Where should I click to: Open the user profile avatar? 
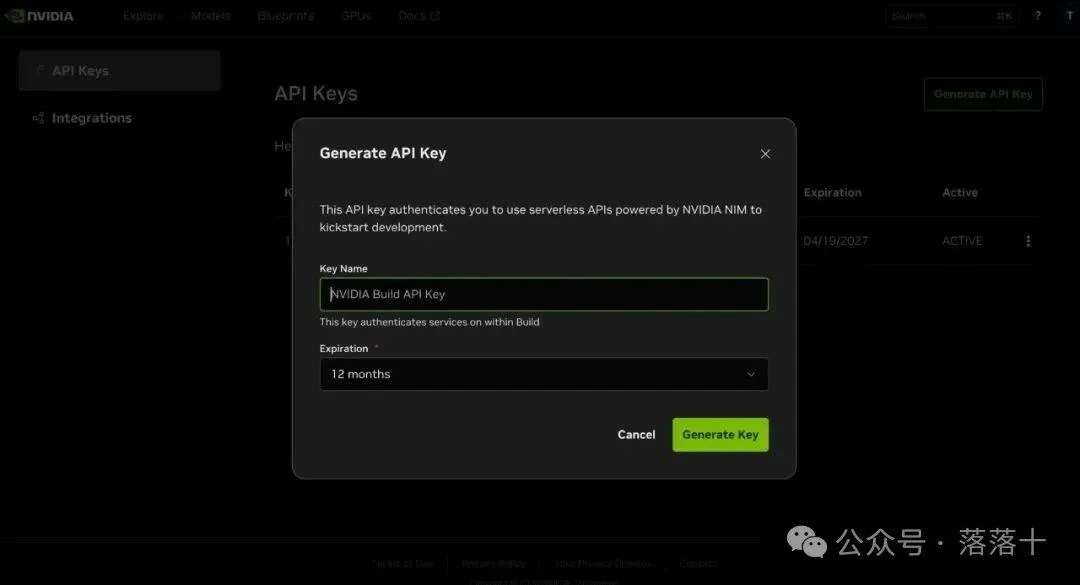pos(1069,16)
